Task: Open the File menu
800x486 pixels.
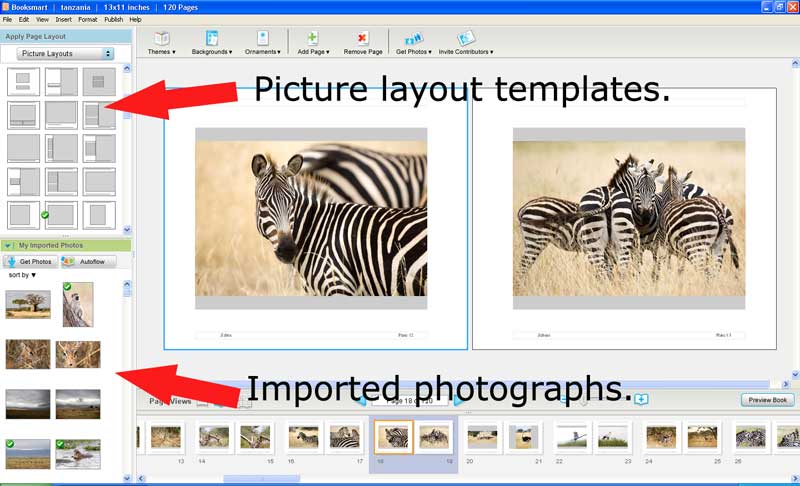Action: [x=7, y=19]
